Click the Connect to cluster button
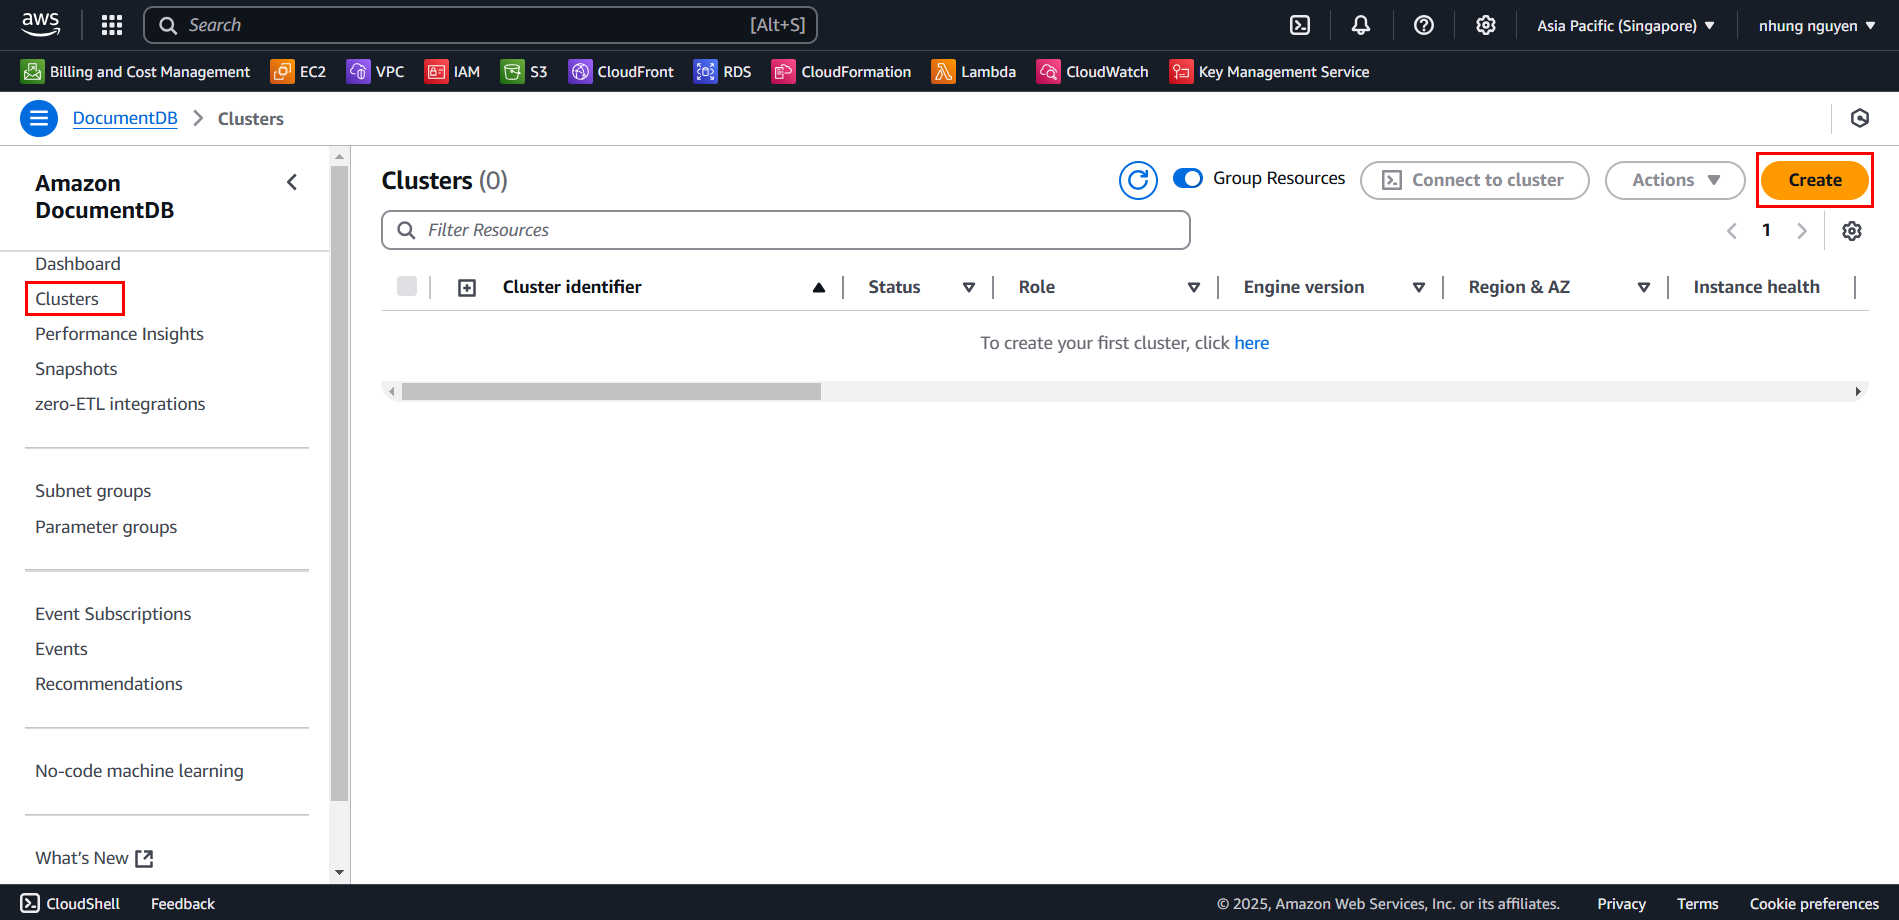Viewport: 1899px width, 920px height. 1474,180
